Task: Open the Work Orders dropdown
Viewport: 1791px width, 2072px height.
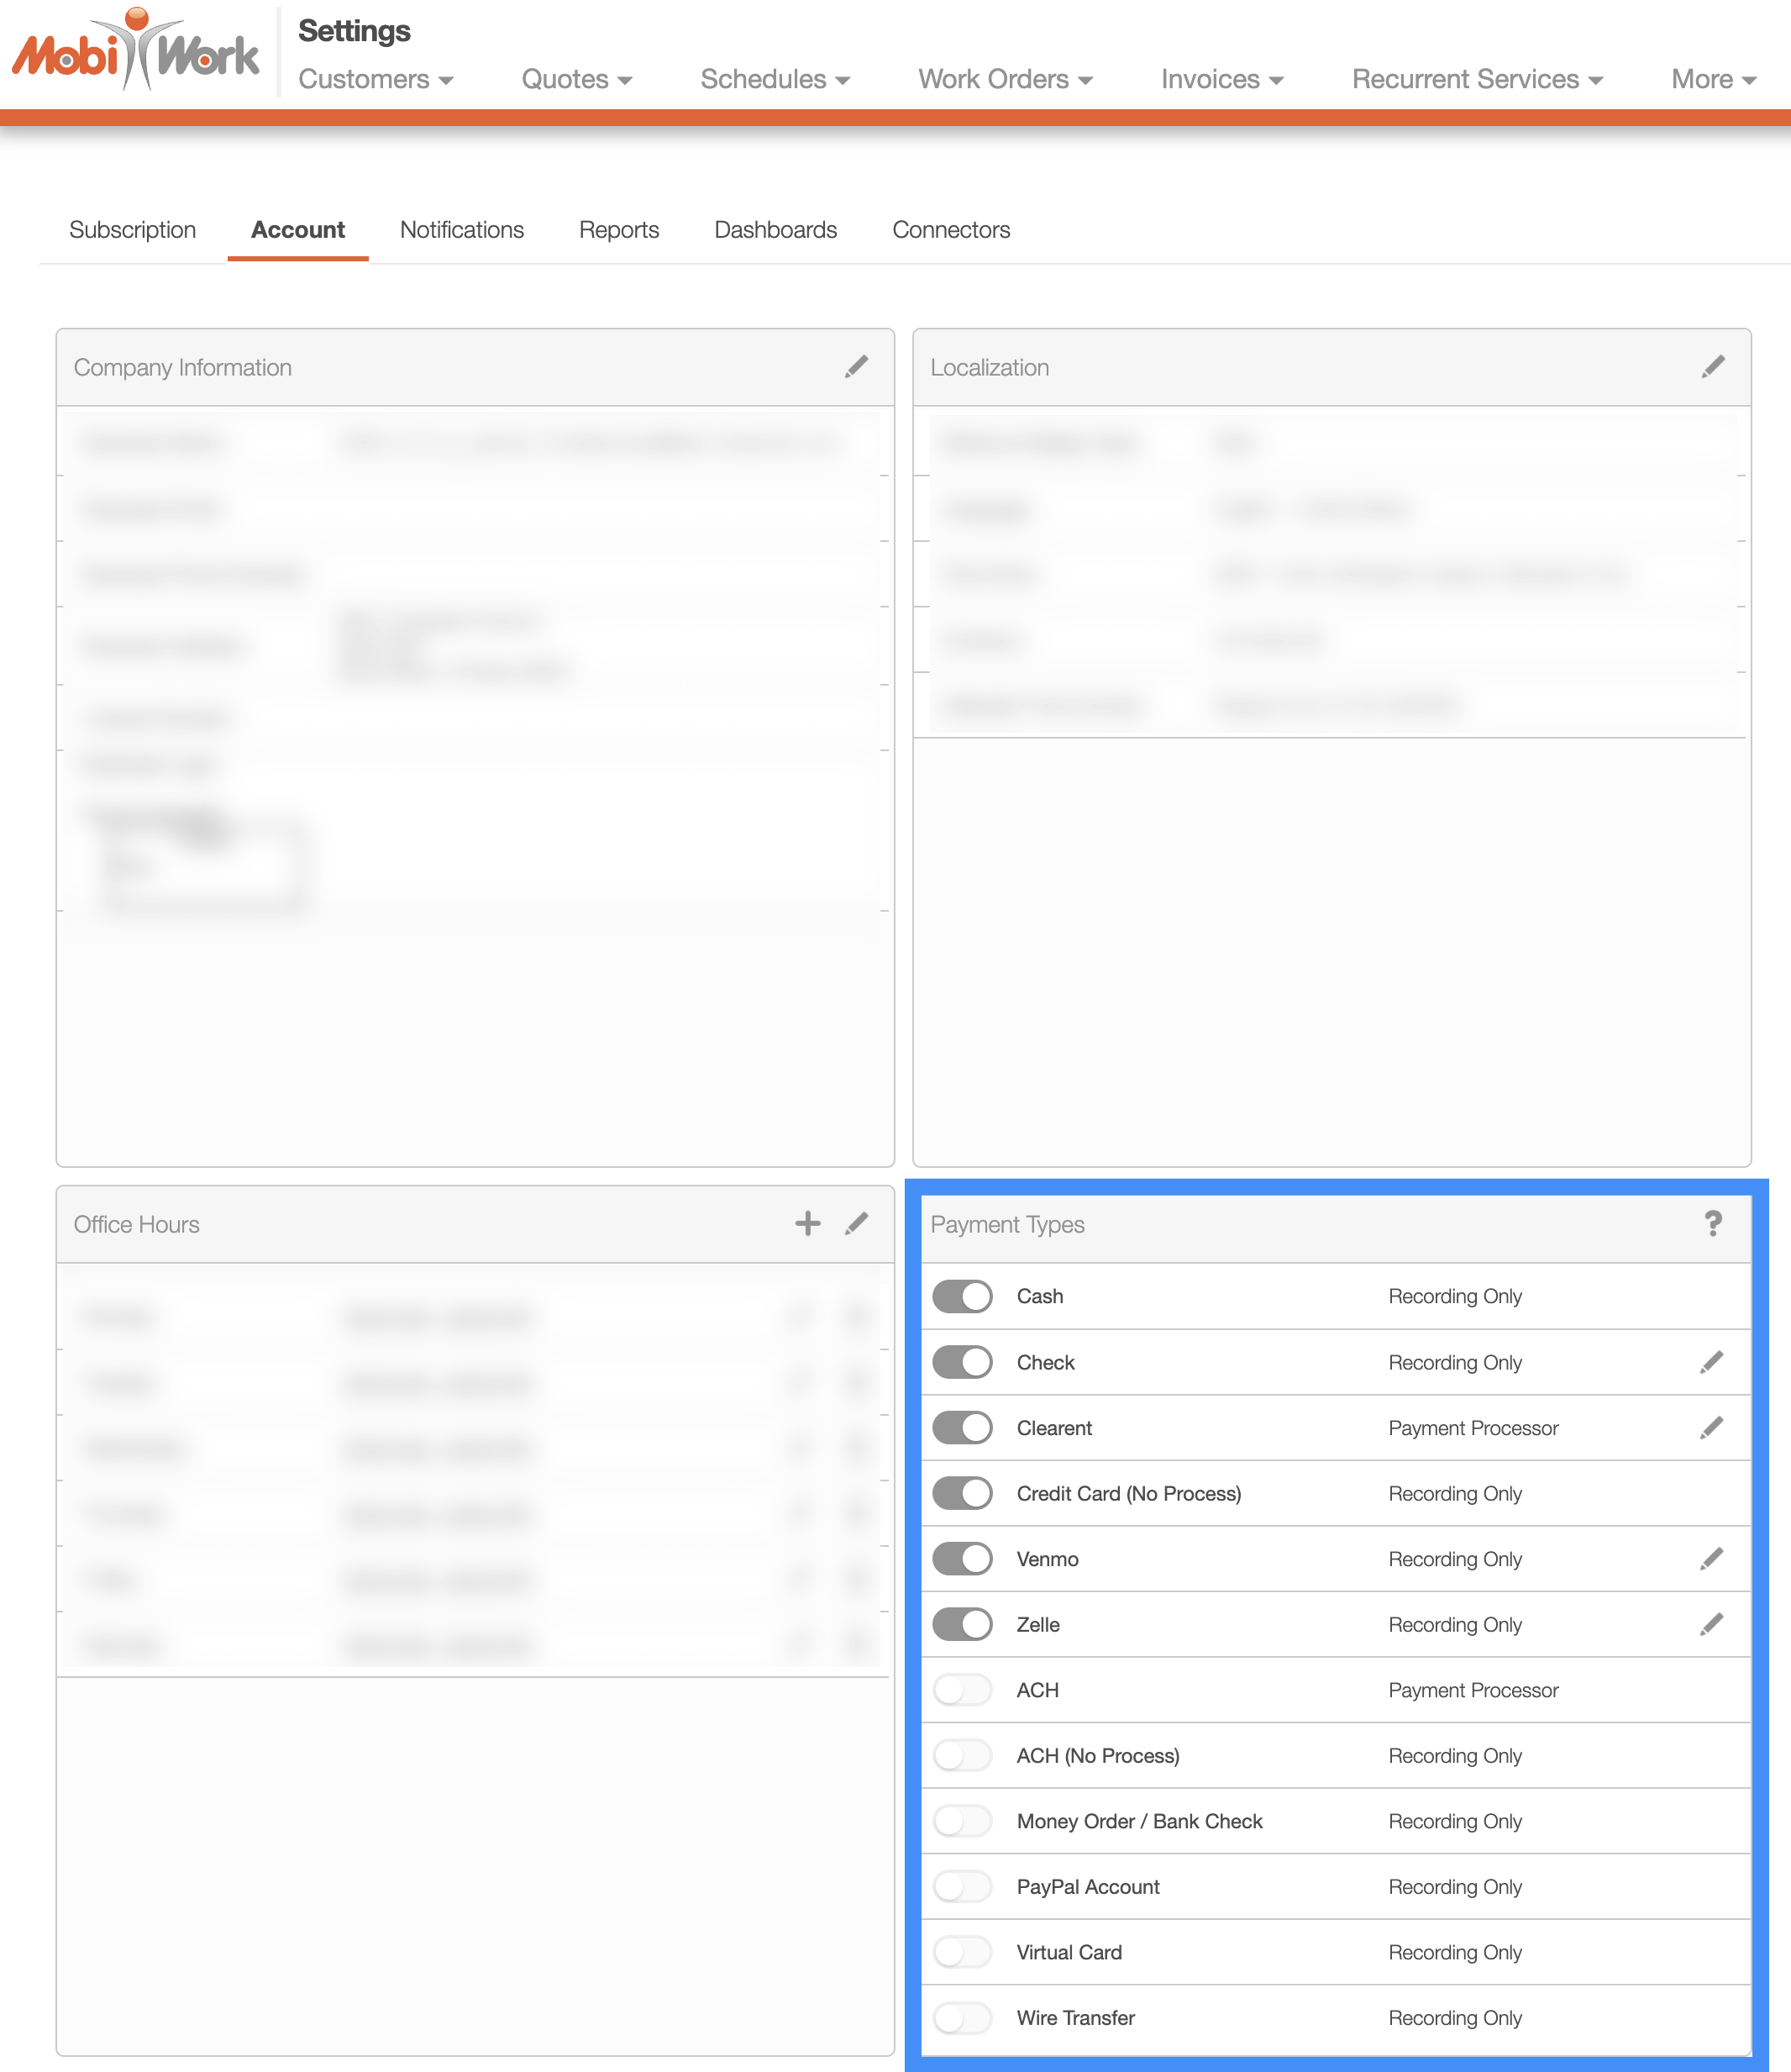Action: 1005,79
